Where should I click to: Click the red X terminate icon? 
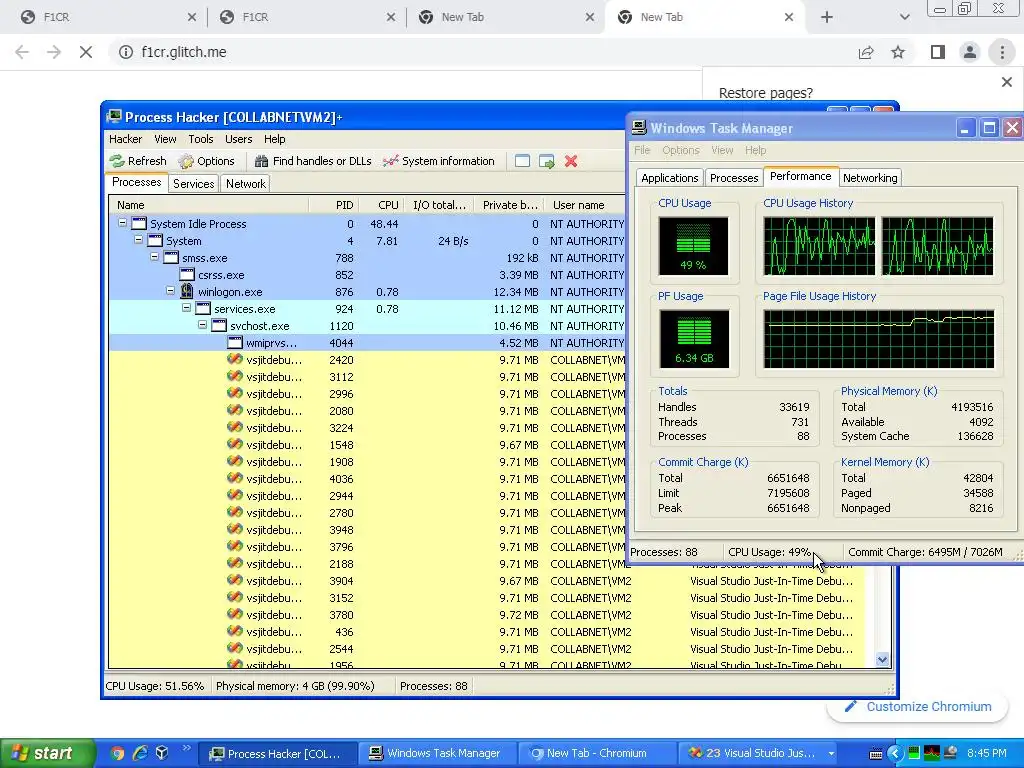[x=571, y=161]
